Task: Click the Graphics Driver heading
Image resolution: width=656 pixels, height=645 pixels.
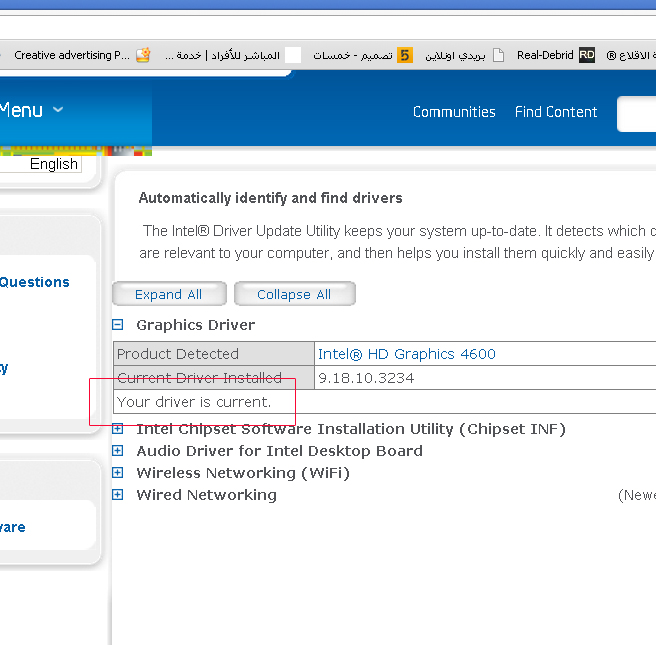Action: [x=195, y=325]
